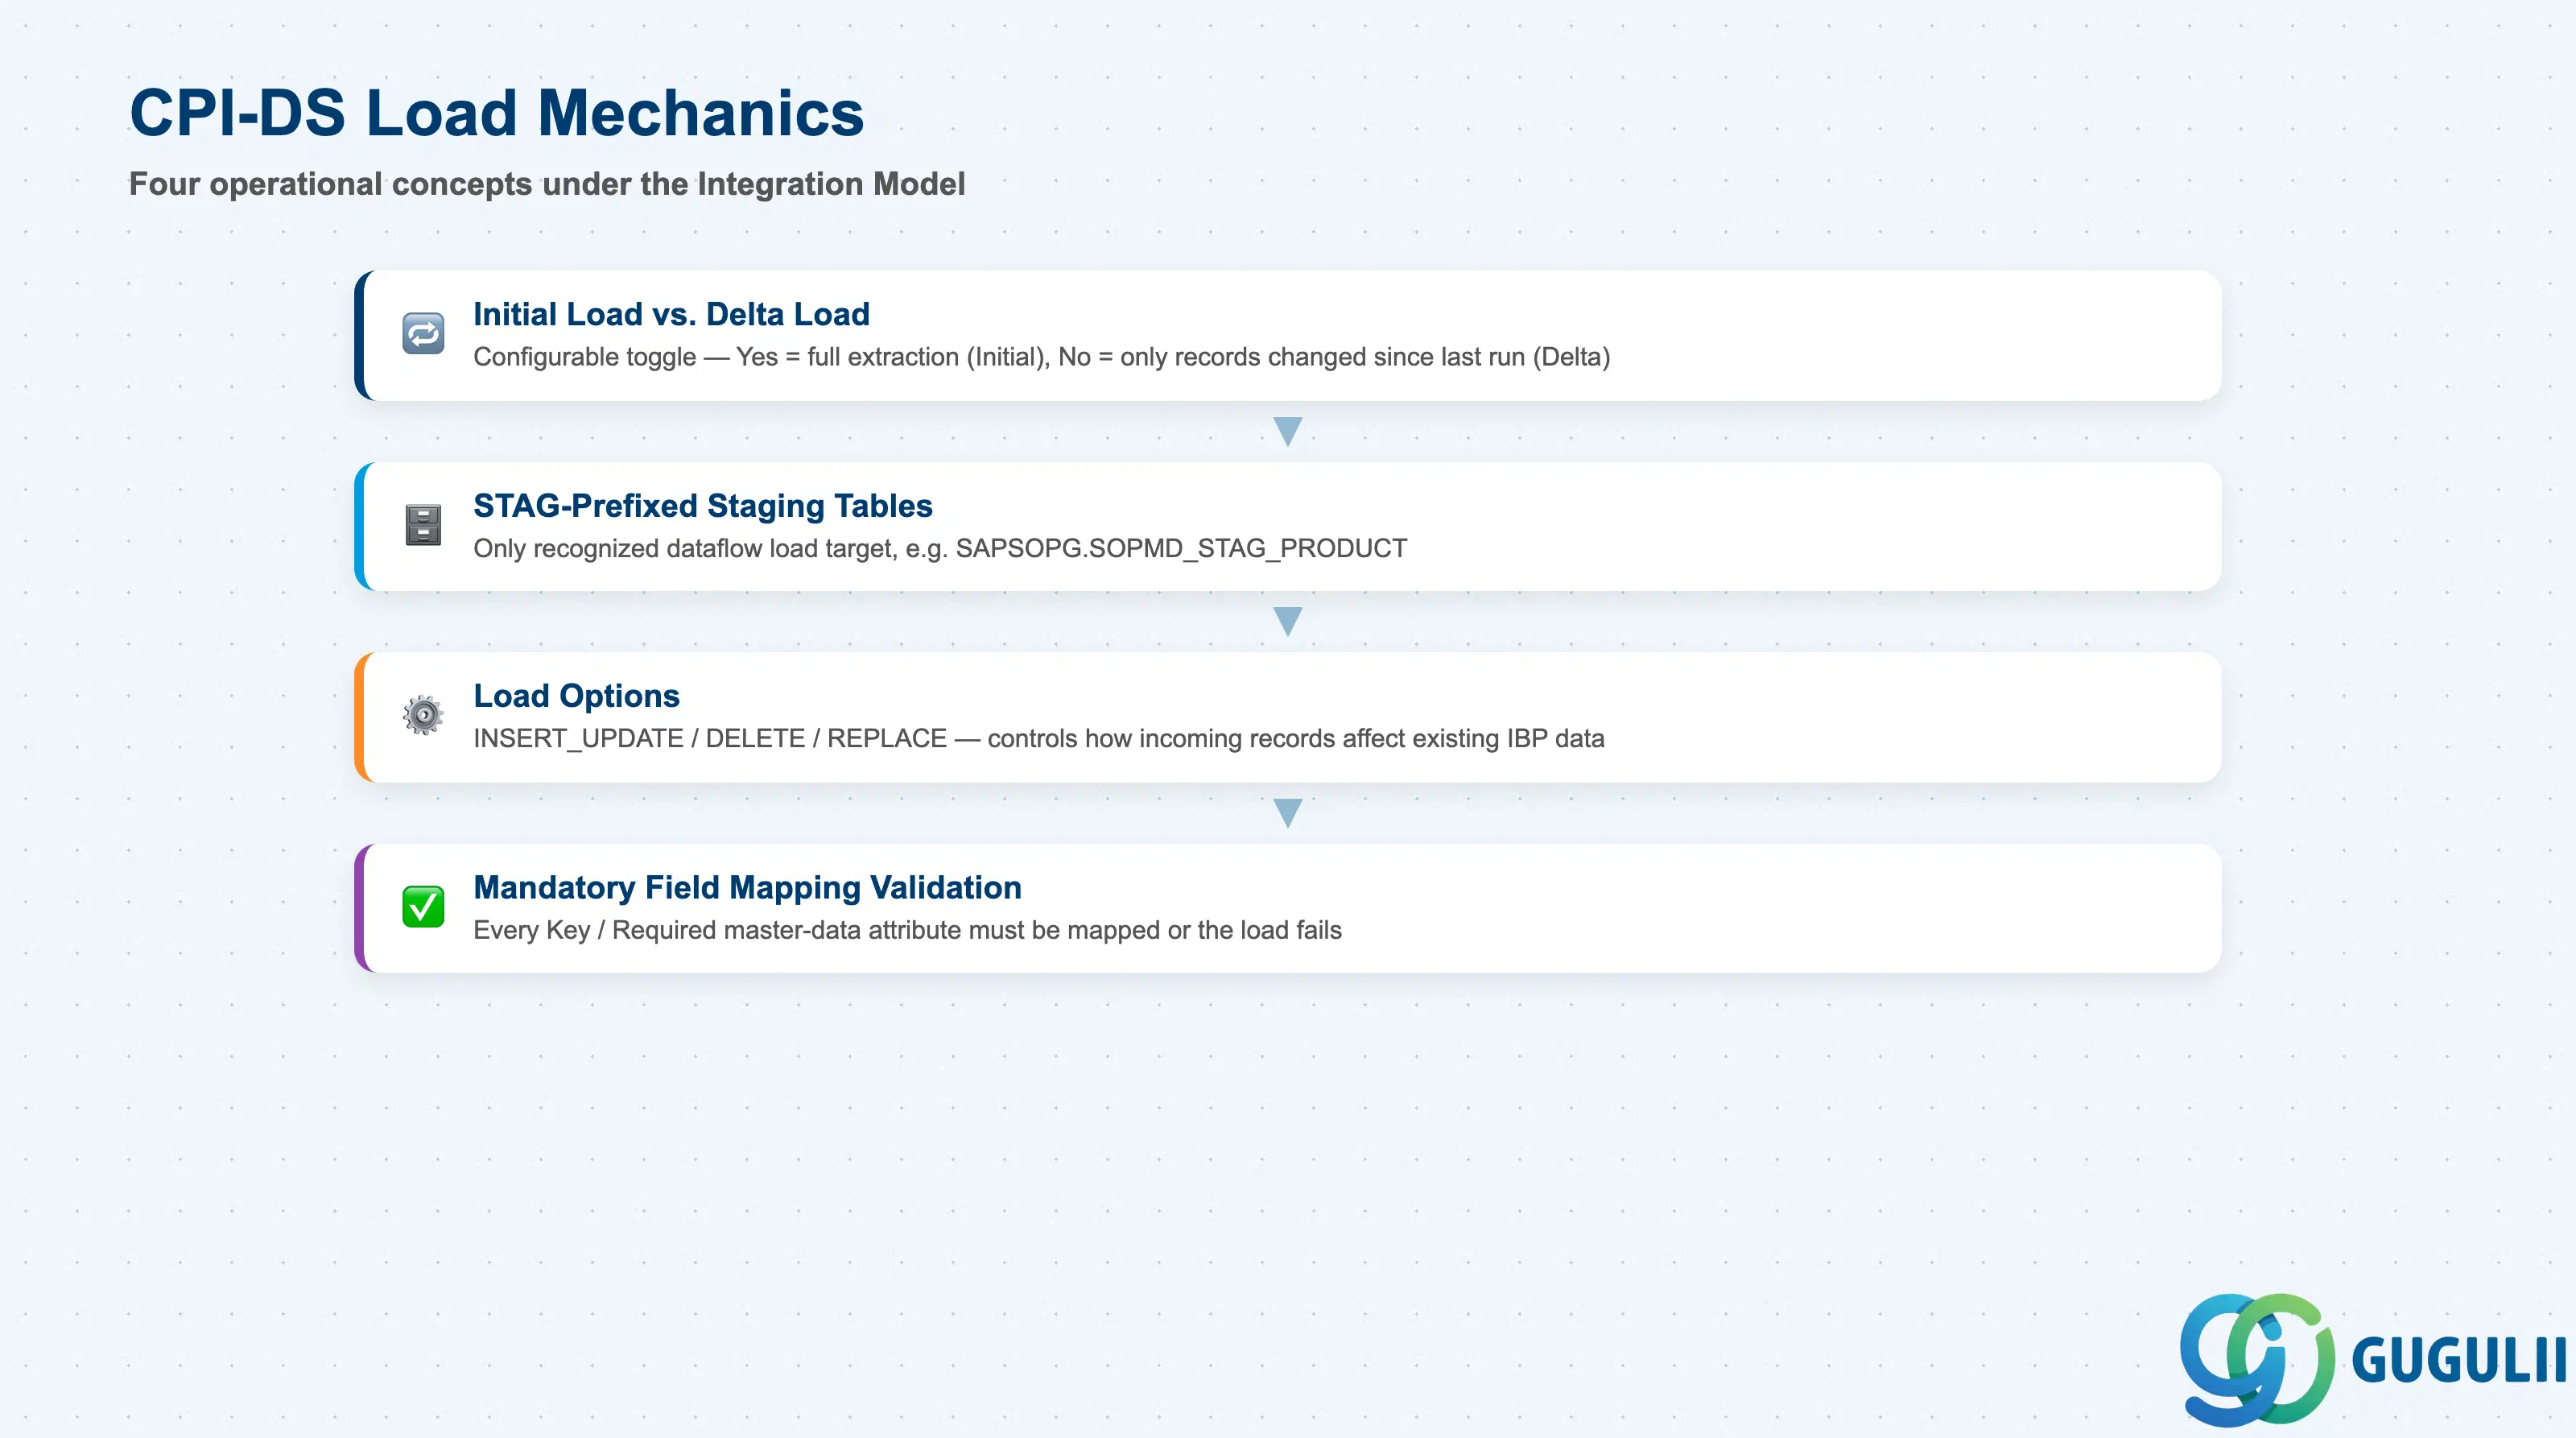
Task: Click the purple accent bar on validation card
Action: 360,908
